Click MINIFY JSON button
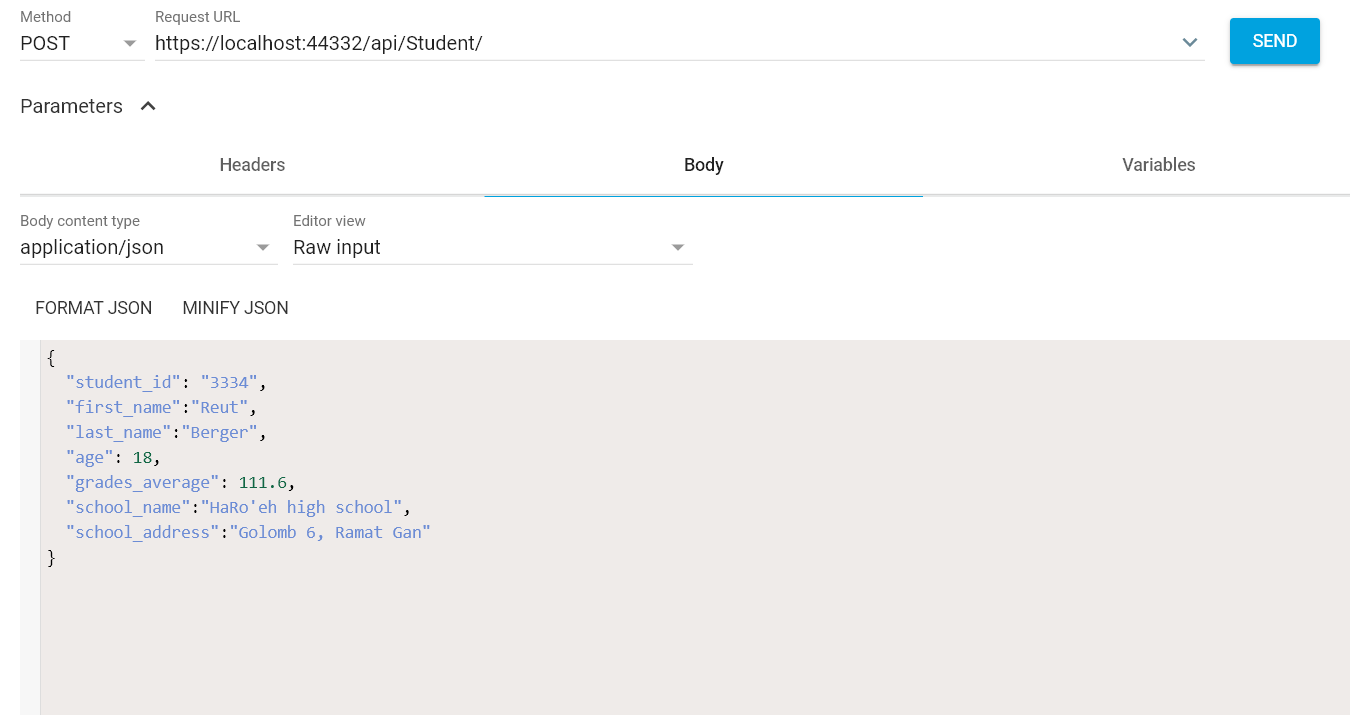 pyautogui.click(x=235, y=308)
